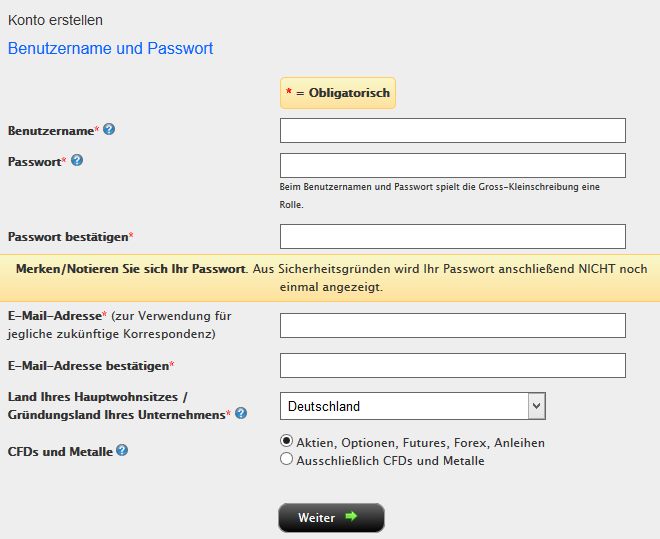Focus the E-Mail-Adresse bestätigen field

(x=452, y=365)
